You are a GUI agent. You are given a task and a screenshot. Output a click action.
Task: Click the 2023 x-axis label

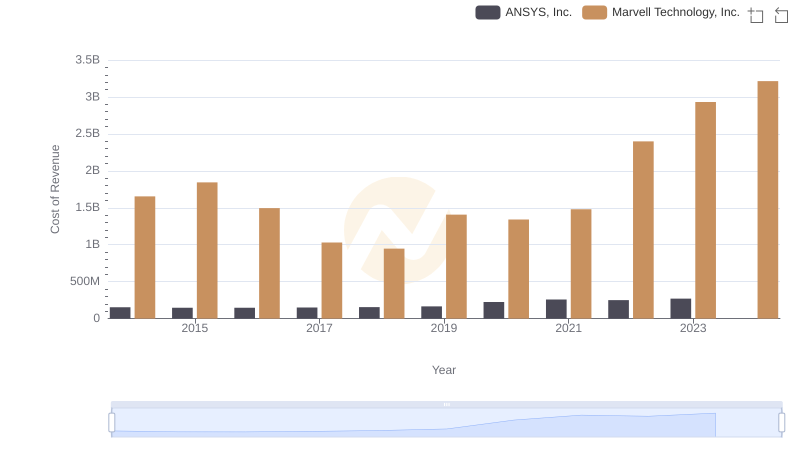coord(693,328)
